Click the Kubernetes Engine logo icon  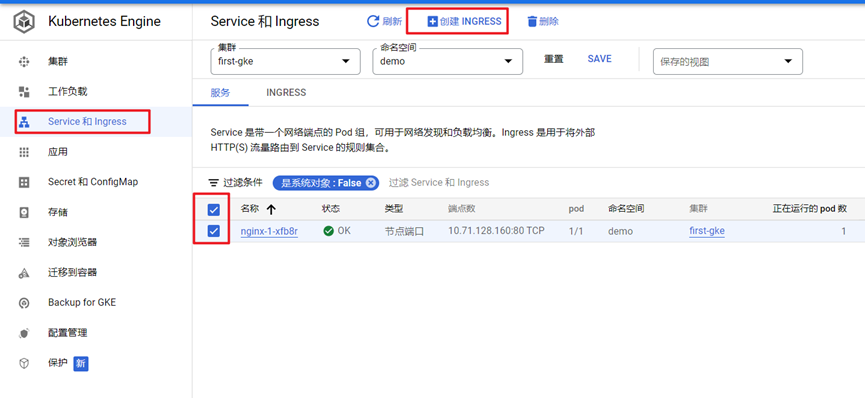click(24, 22)
